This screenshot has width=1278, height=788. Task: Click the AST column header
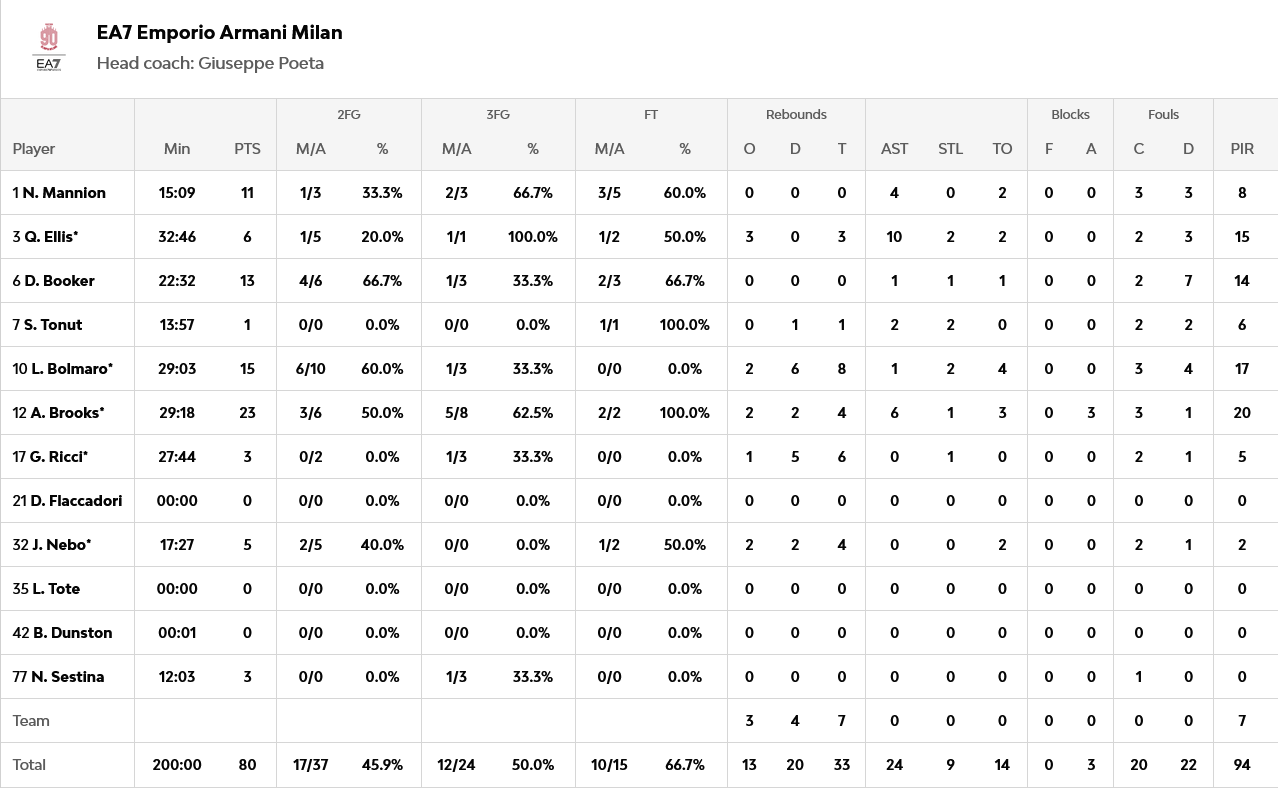click(x=894, y=149)
